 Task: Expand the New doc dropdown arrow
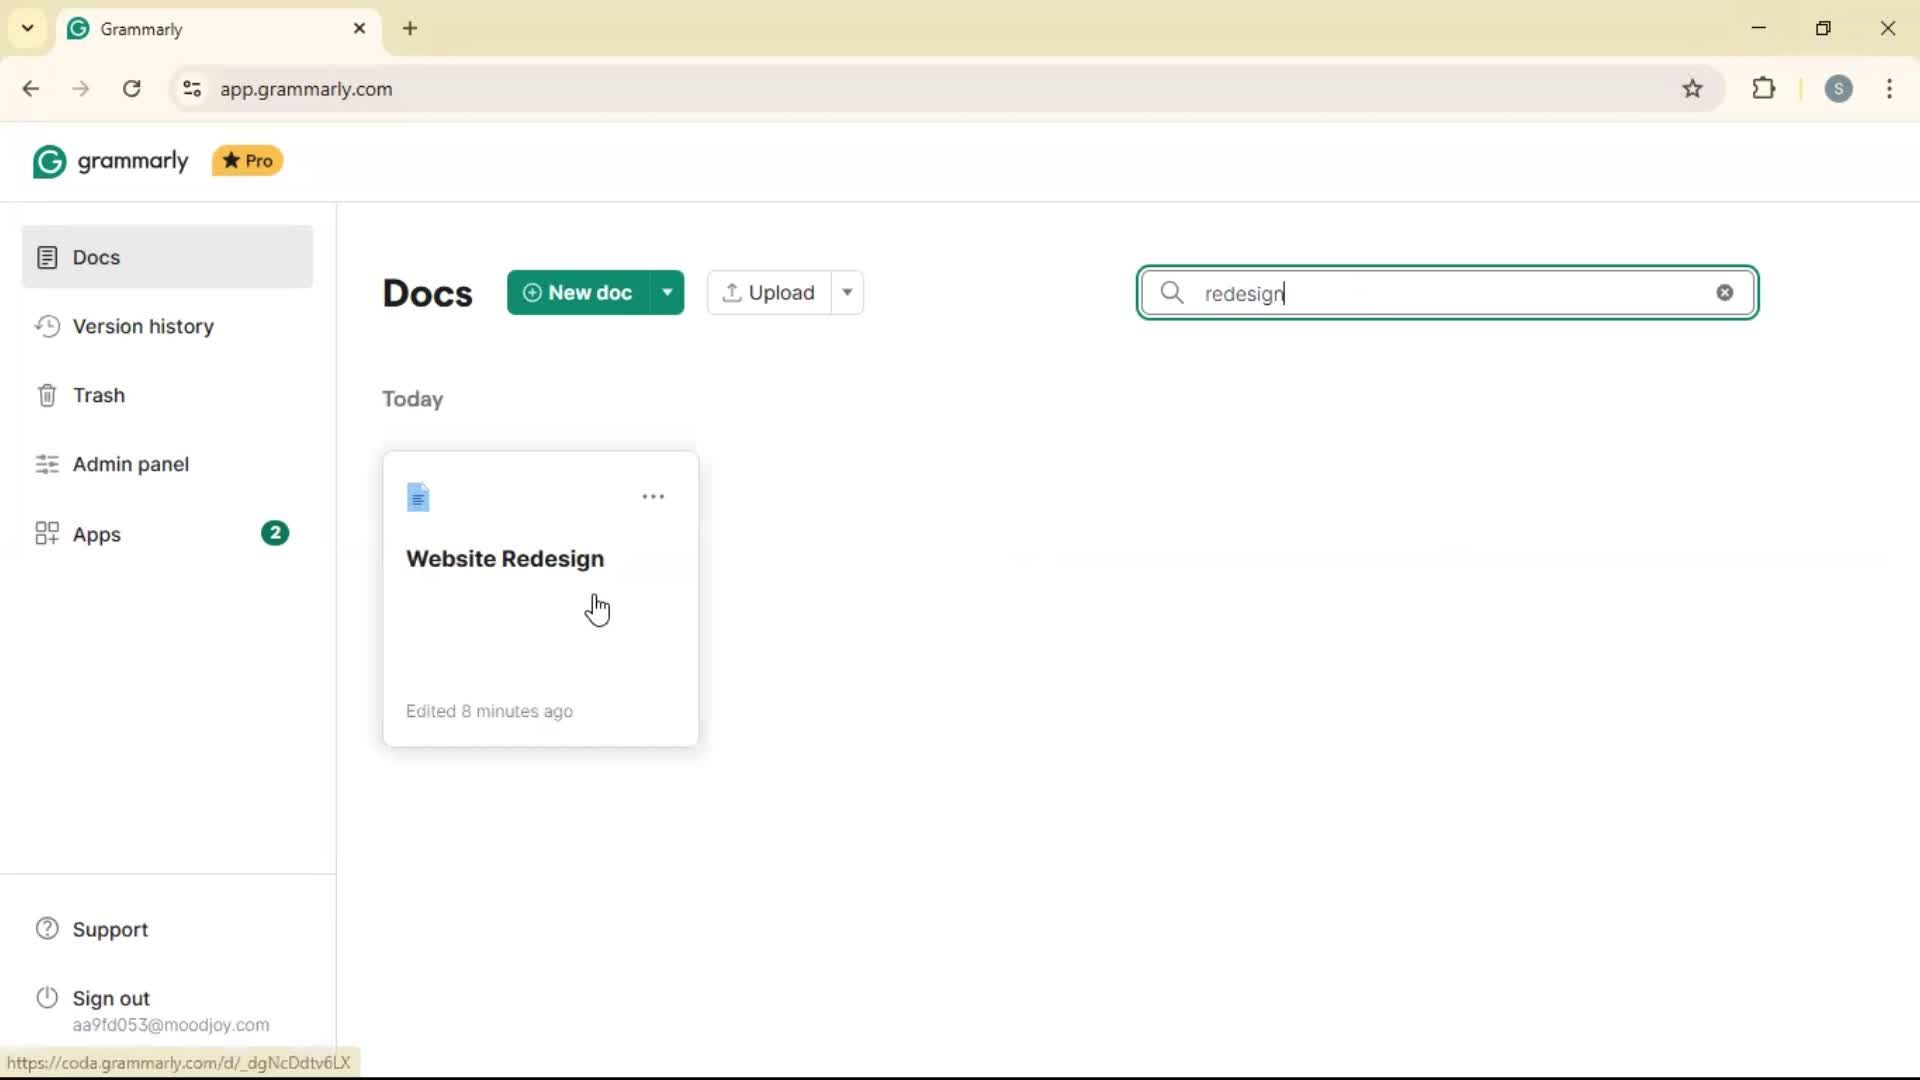point(667,293)
